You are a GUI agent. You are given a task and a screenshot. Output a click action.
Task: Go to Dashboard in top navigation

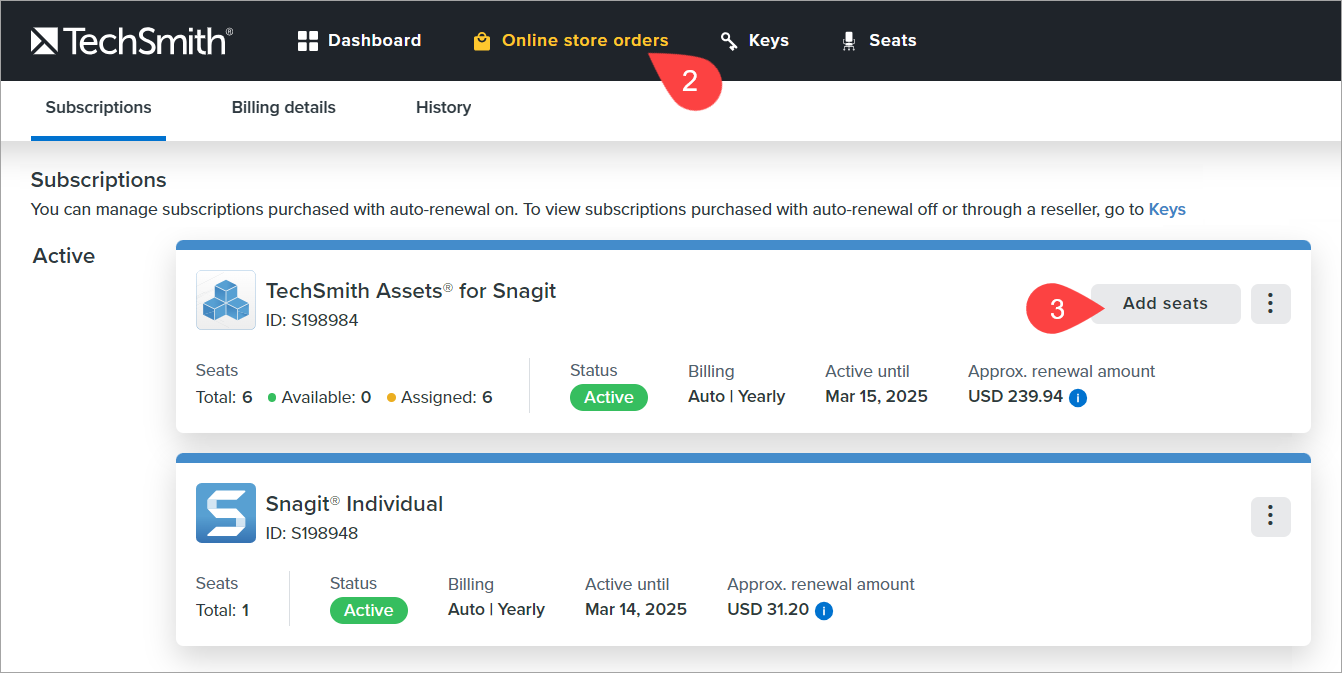point(360,41)
